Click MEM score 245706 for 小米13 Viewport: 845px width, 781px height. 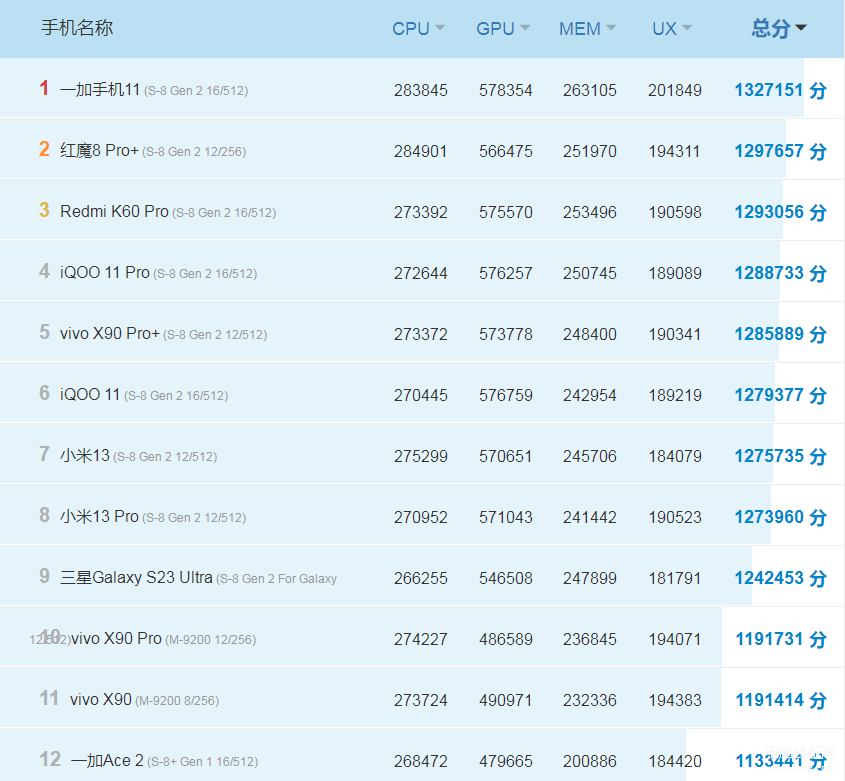[x=590, y=456]
